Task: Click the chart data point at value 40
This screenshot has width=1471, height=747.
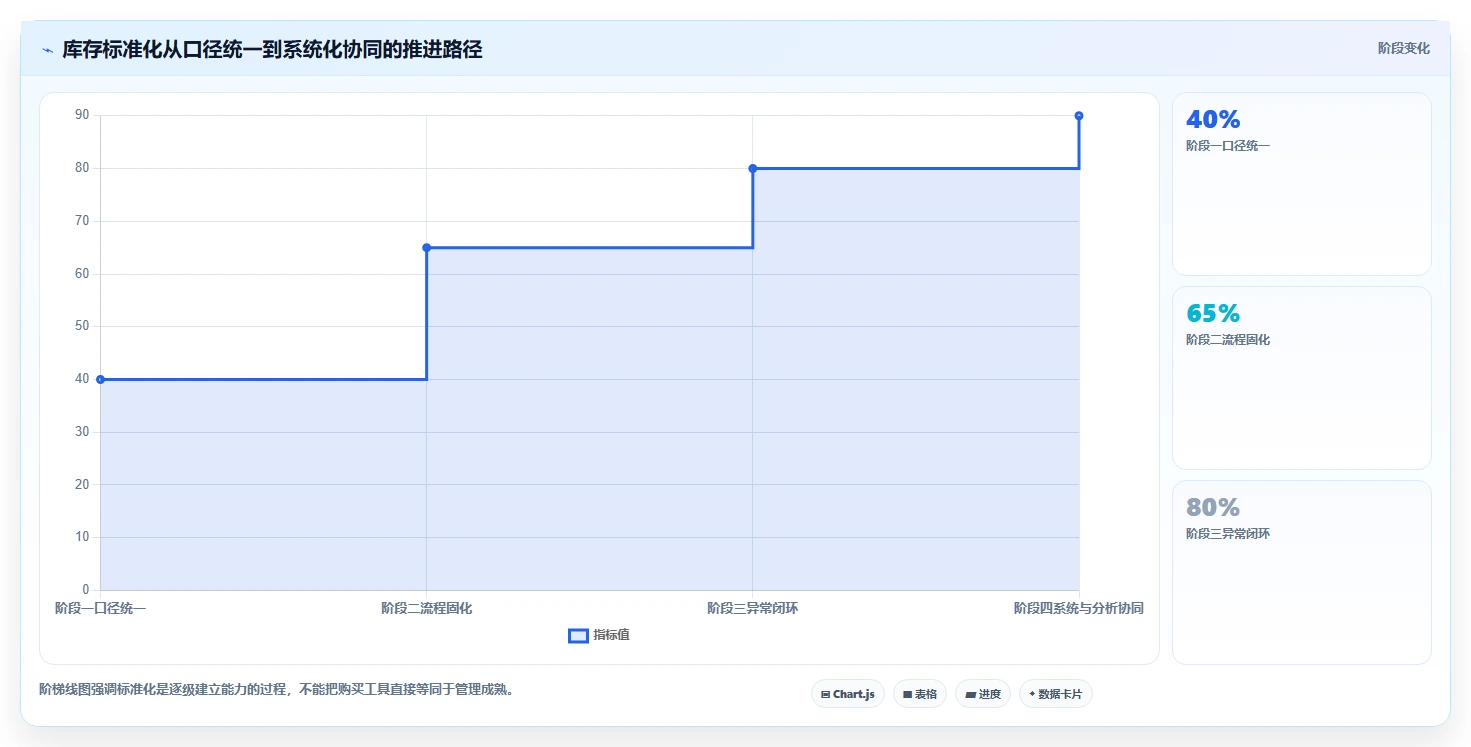Action: (100, 379)
